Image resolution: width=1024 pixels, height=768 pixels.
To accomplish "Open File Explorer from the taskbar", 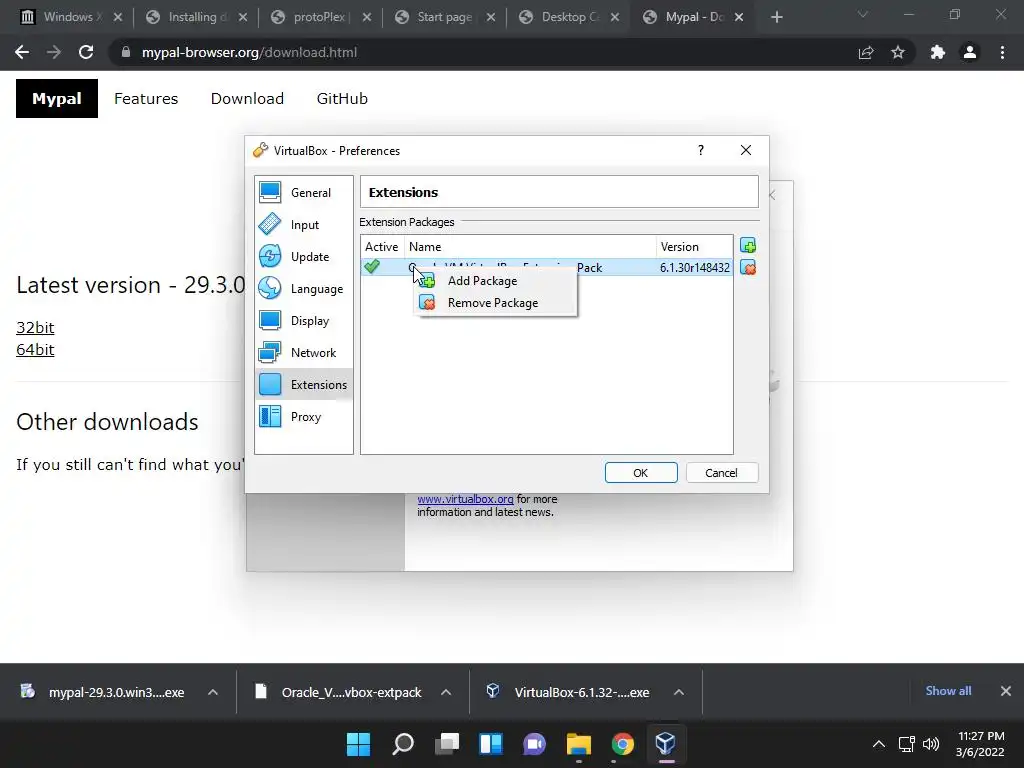I will point(579,744).
